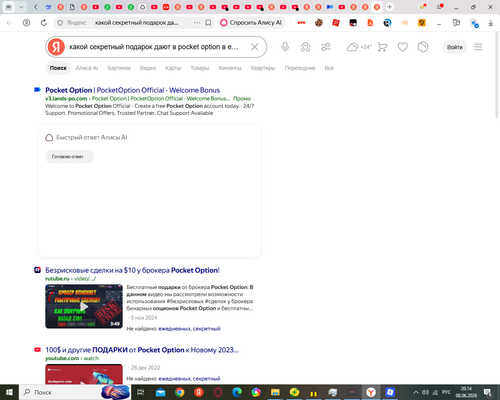
Task: Switch to the Картинки tab
Action: click(119, 68)
